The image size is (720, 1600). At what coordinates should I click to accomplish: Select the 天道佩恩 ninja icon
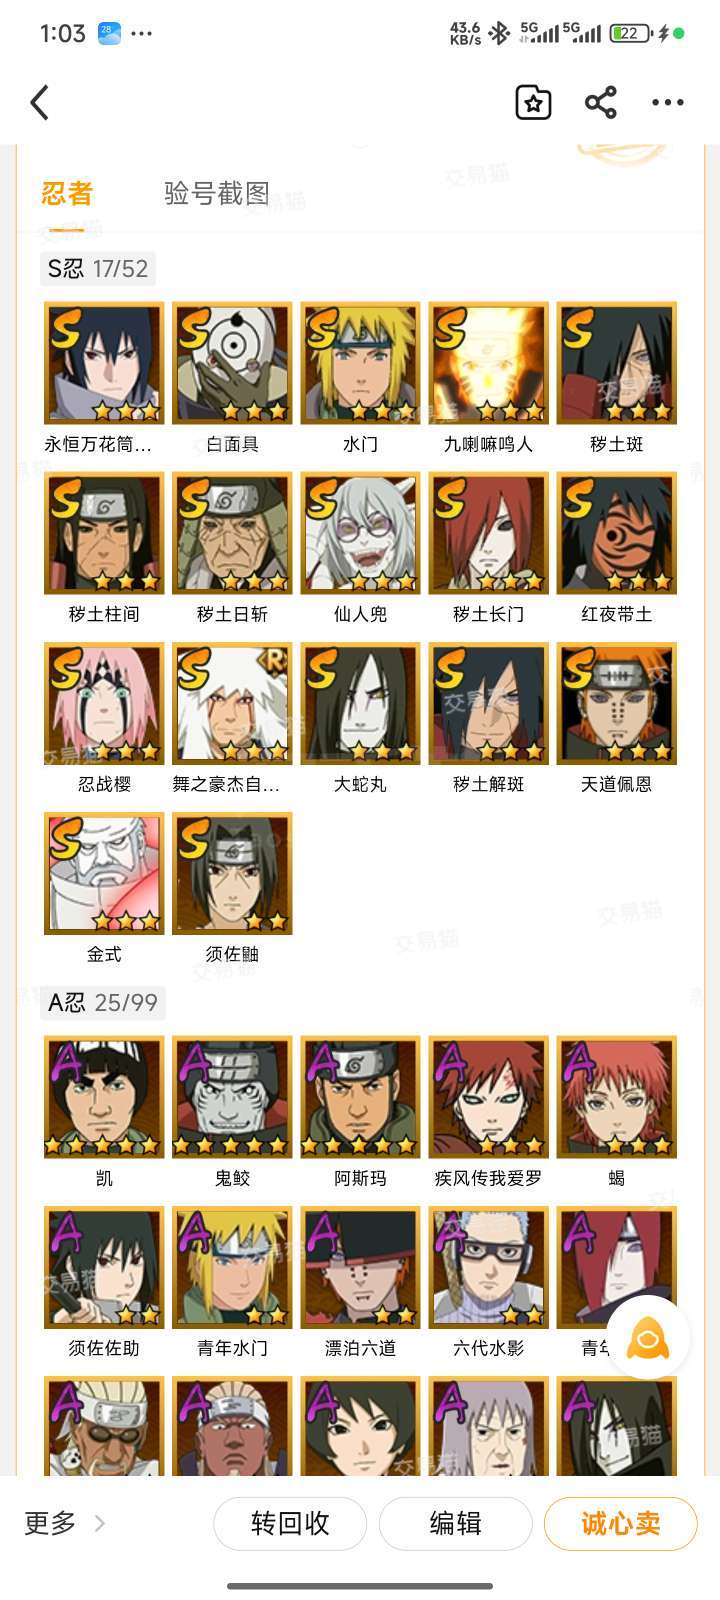[x=616, y=703]
